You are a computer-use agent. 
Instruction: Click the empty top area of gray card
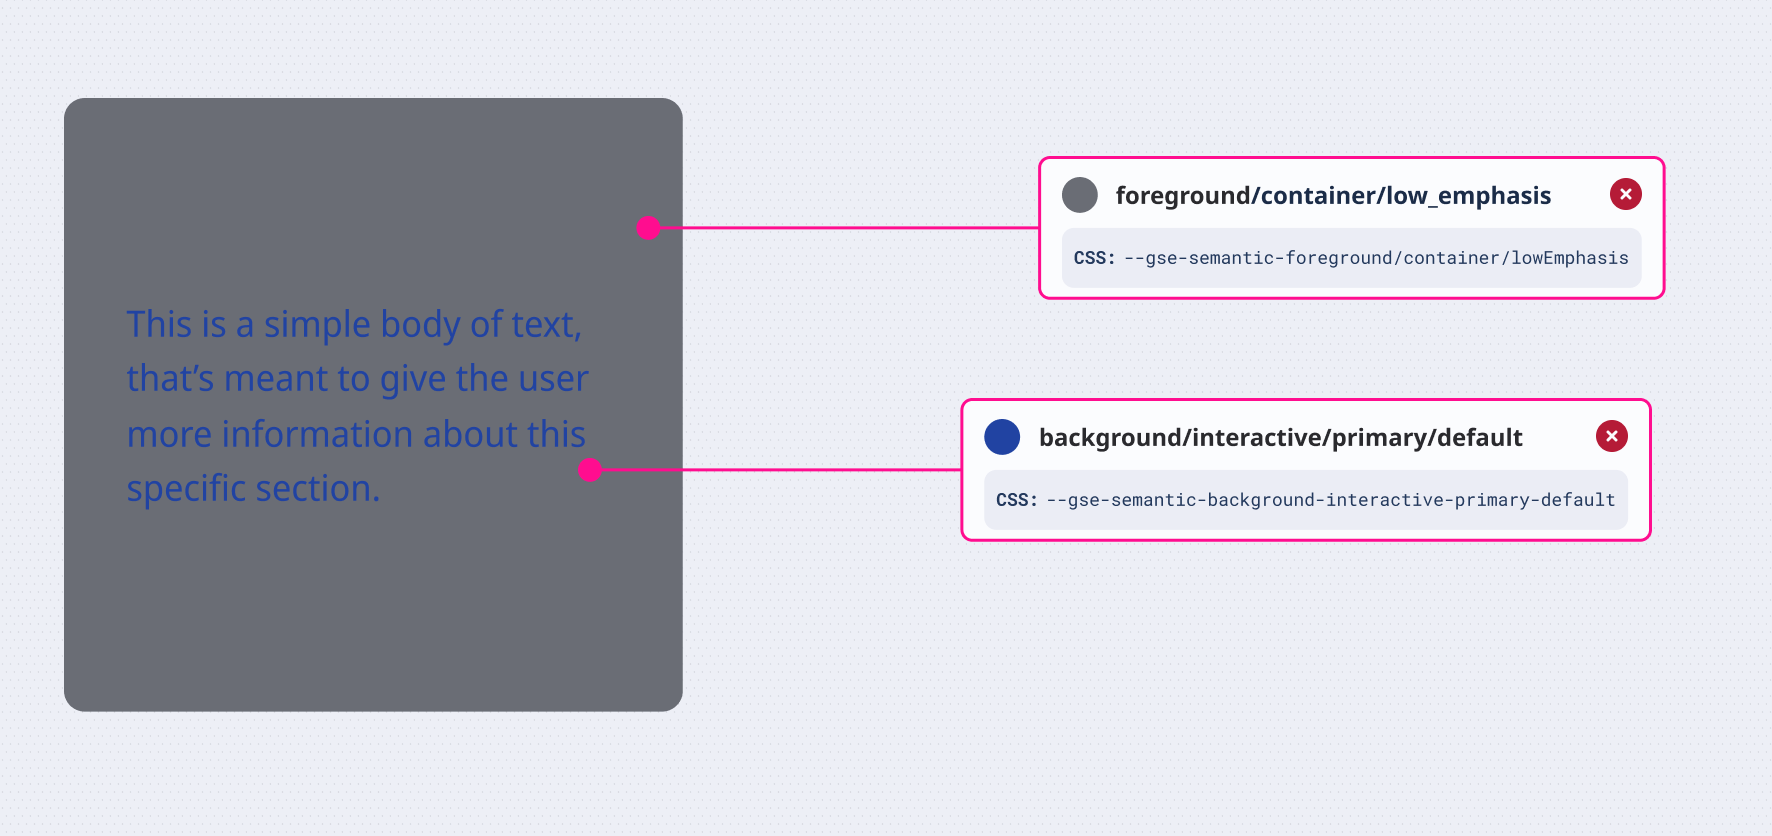pos(370,170)
